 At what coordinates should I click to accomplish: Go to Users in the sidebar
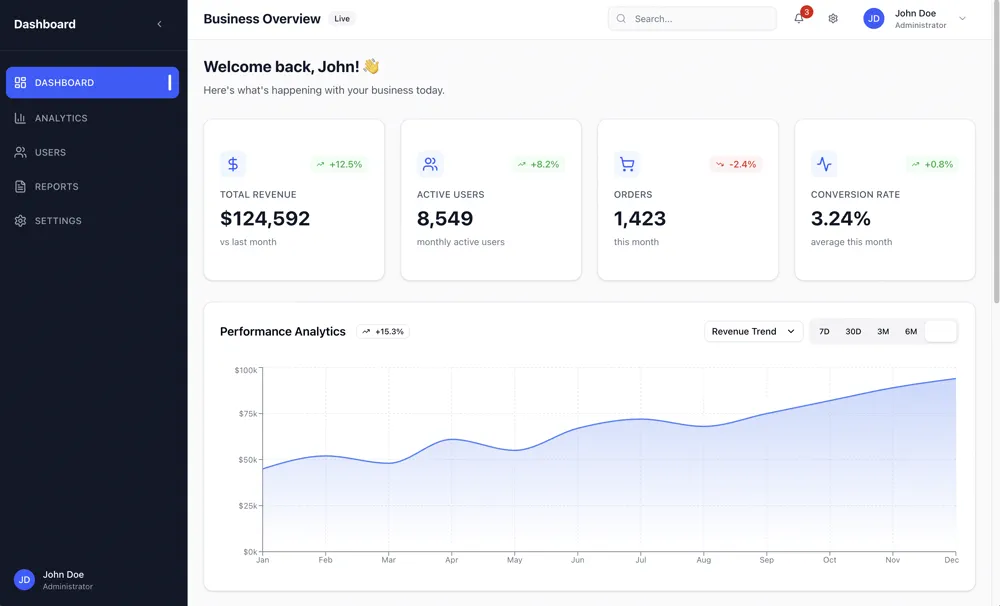point(50,153)
